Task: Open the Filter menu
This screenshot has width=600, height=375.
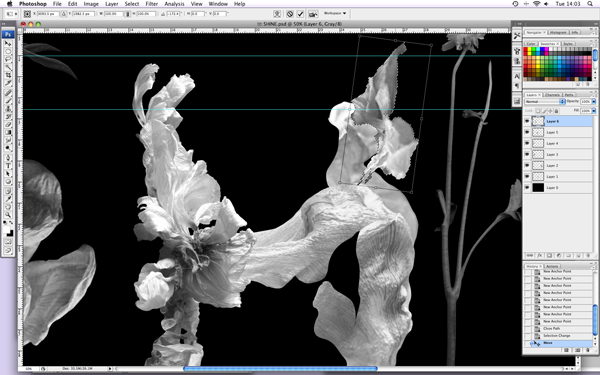Action: (x=152, y=4)
